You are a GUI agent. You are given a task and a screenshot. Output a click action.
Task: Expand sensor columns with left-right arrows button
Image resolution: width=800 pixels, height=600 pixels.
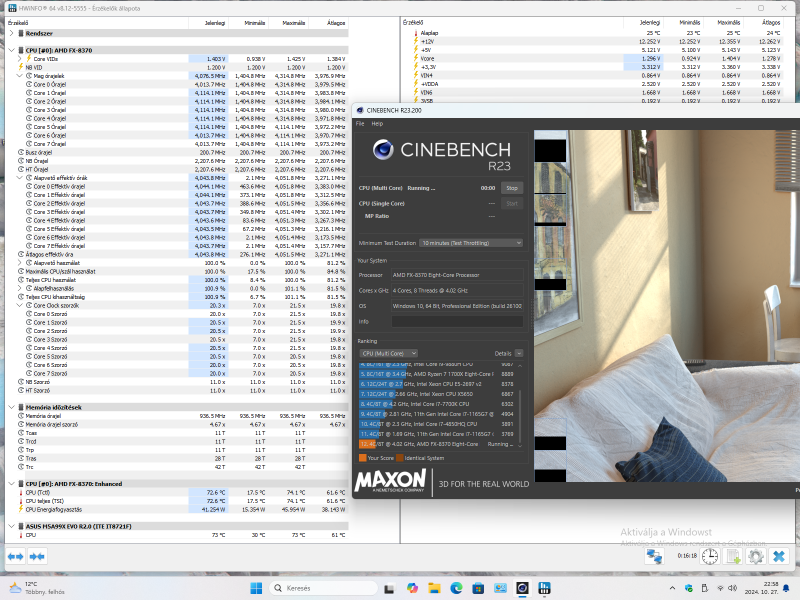[x=16, y=556]
